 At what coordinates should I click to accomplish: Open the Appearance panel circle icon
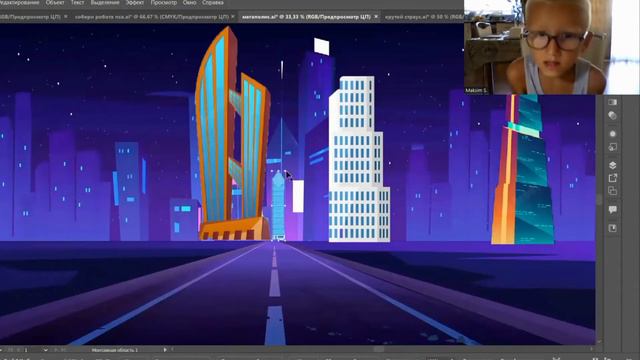pyautogui.click(x=612, y=134)
